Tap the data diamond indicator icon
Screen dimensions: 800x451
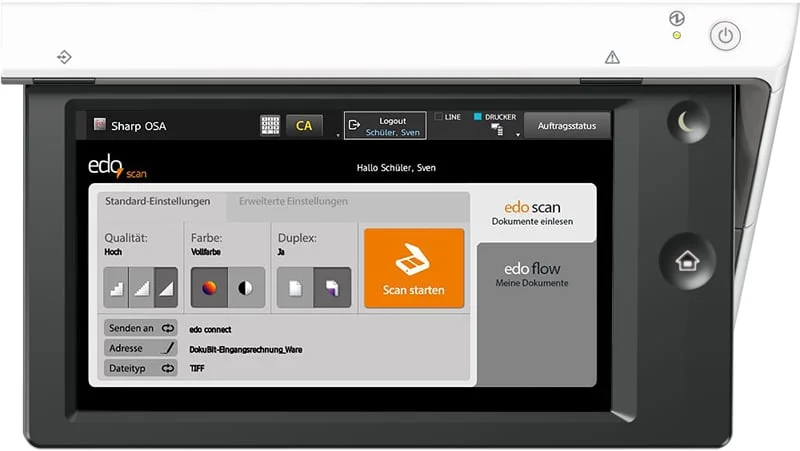pos(64,57)
